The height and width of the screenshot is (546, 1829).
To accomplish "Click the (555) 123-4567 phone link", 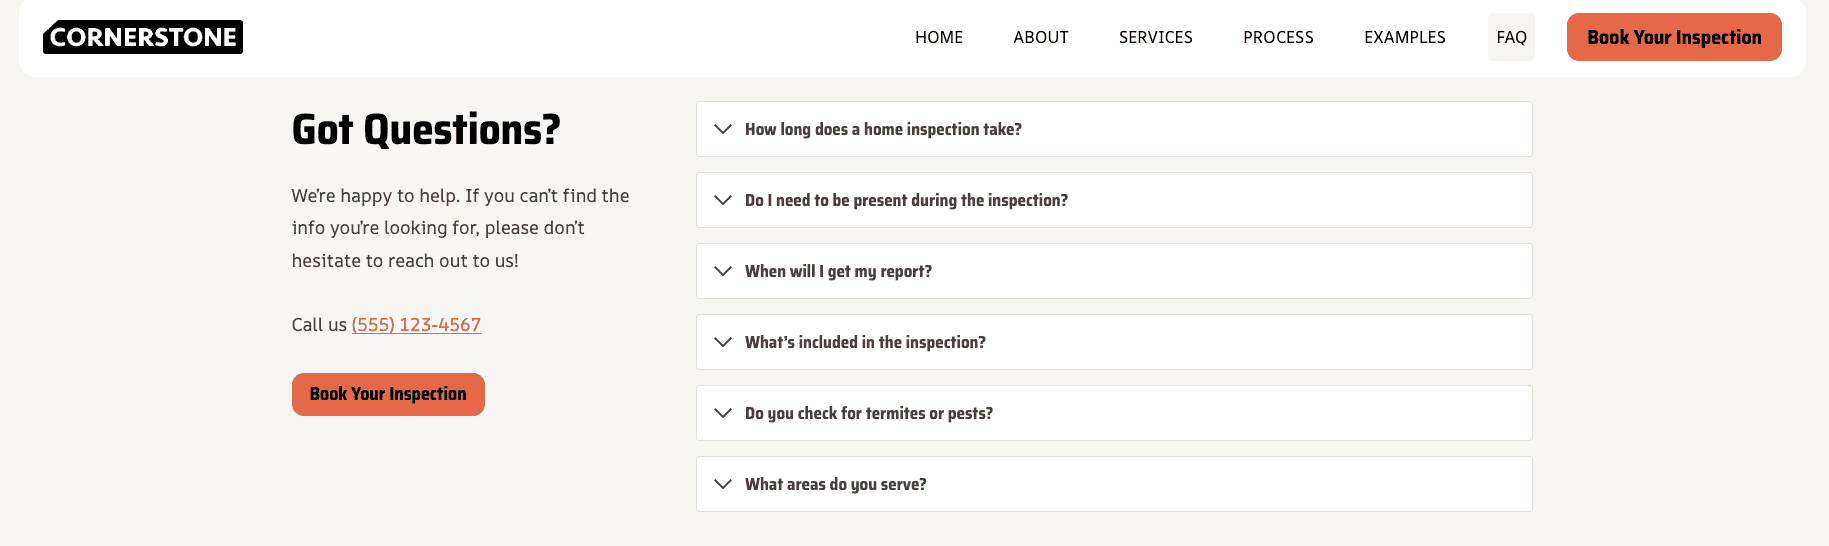I will (416, 325).
